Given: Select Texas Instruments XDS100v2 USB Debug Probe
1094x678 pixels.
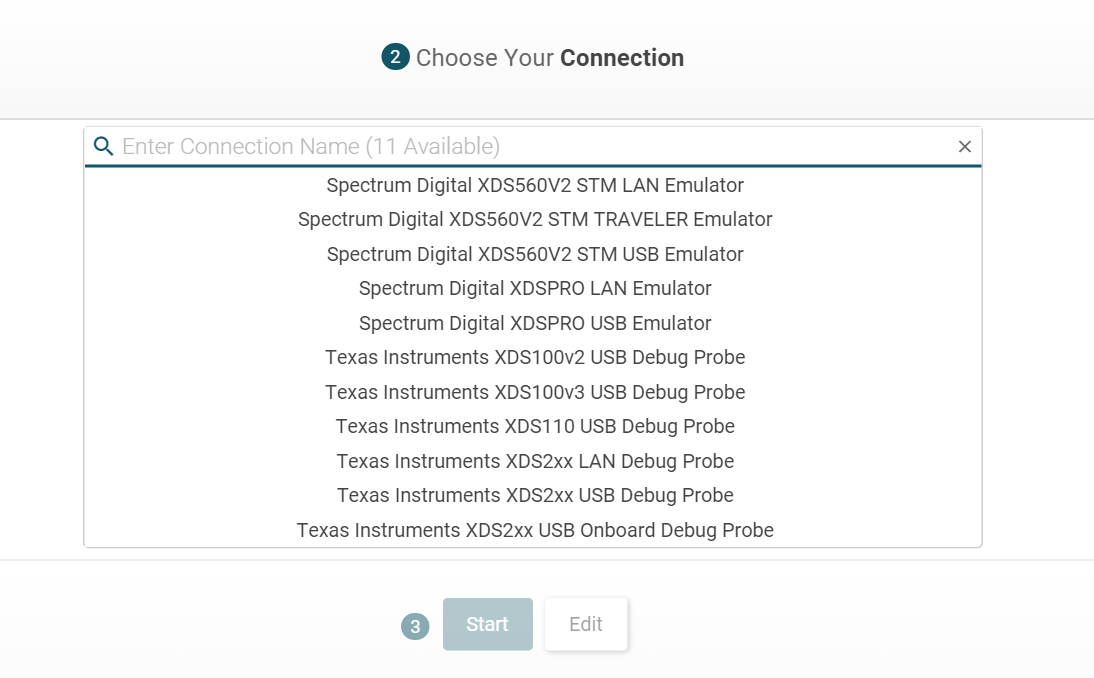Looking at the screenshot, I should [x=535, y=357].
